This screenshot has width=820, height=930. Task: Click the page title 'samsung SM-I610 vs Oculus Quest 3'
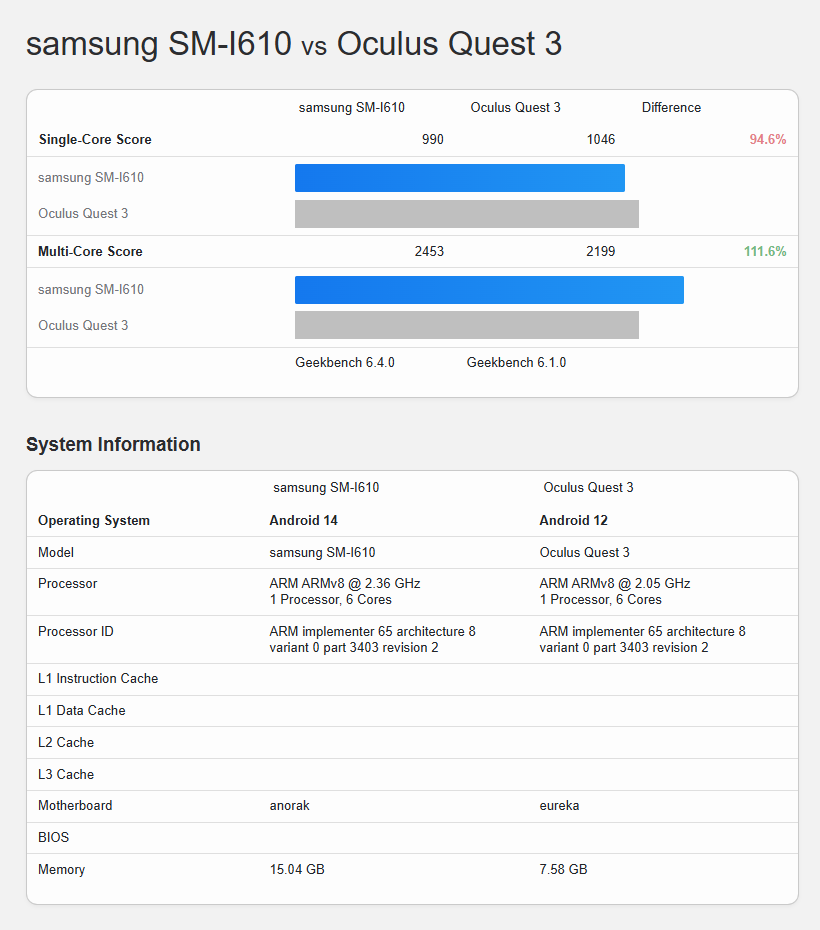(x=294, y=44)
